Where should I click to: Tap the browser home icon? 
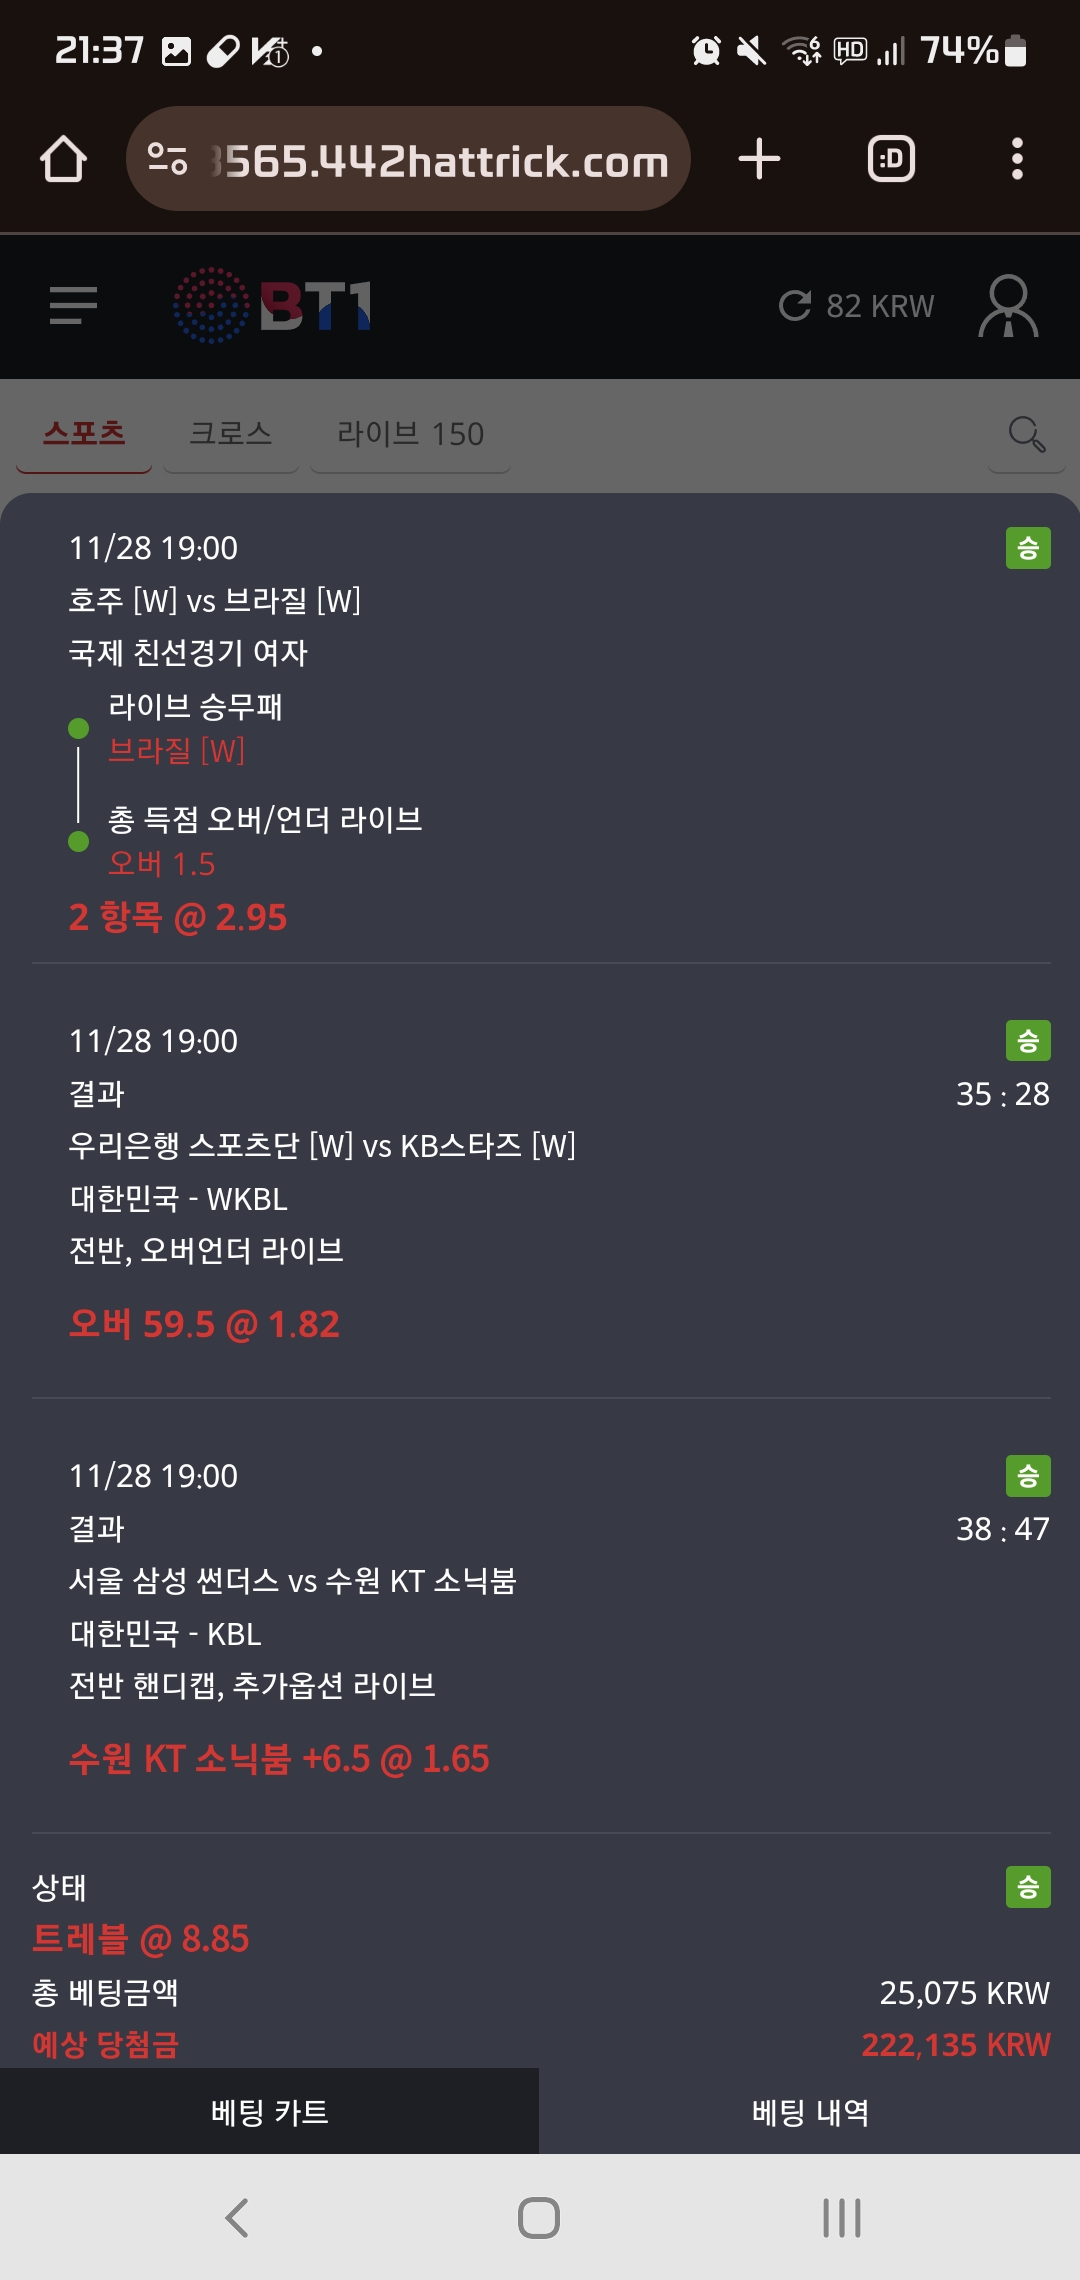[x=63, y=159]
